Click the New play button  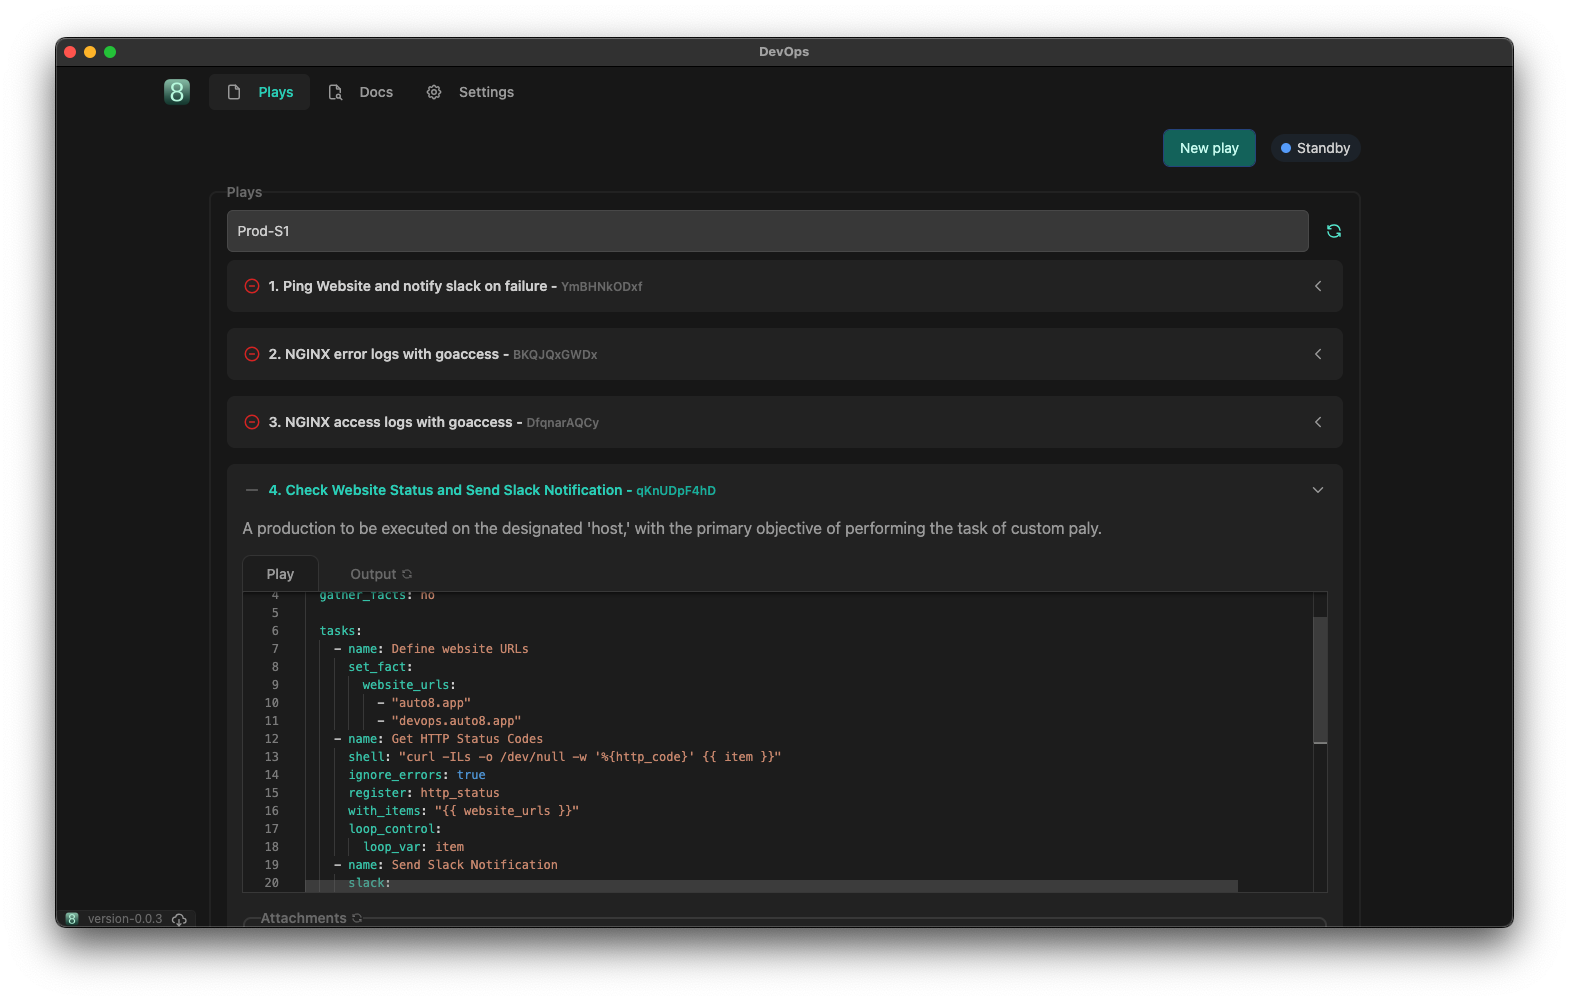pyautogui.click(x=1209, y=148)
